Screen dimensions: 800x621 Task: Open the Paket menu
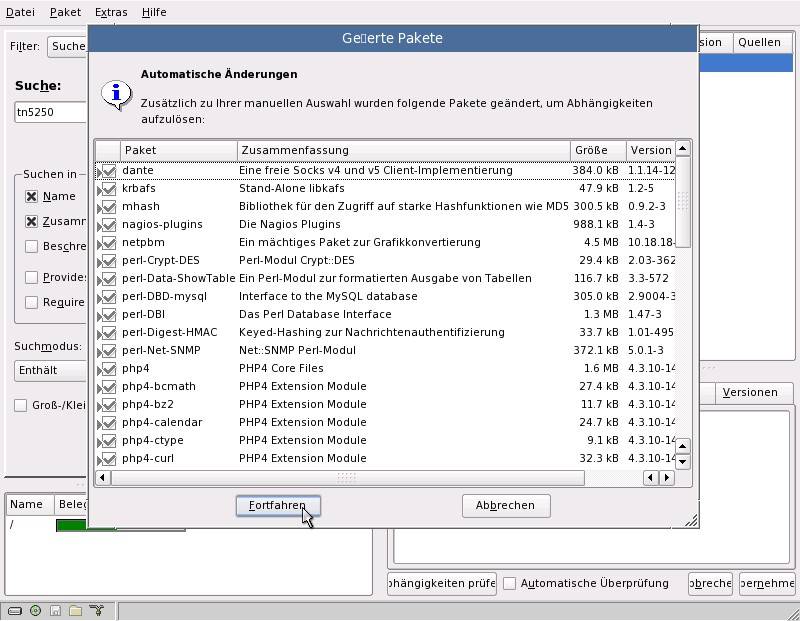[x=65, y=12]
